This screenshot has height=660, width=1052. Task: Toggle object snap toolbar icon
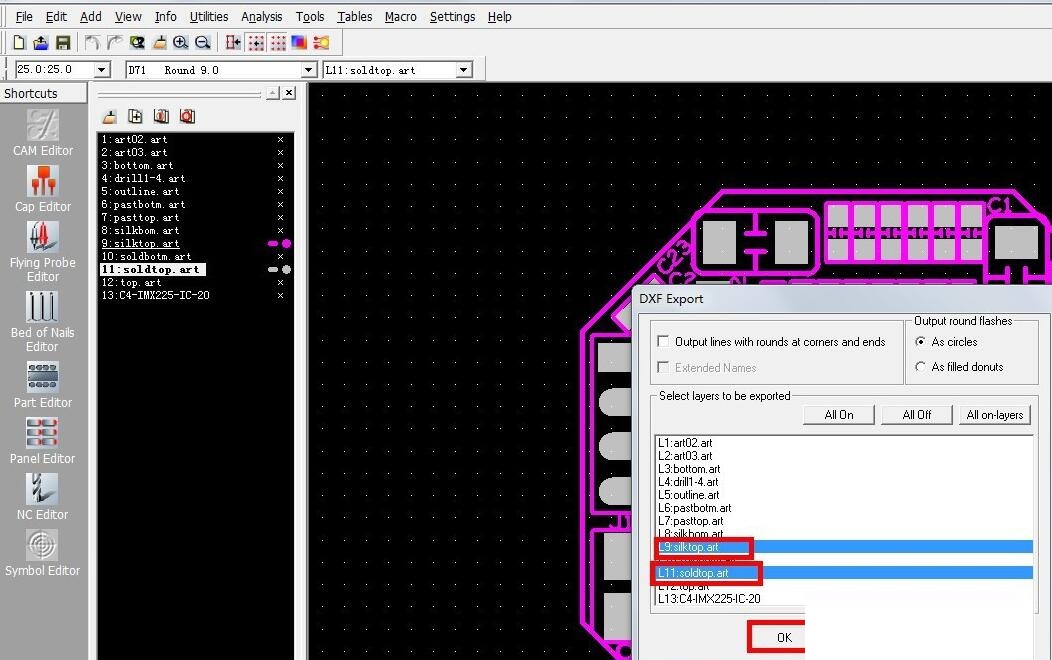pyautogui.click(x=233, y=43)
